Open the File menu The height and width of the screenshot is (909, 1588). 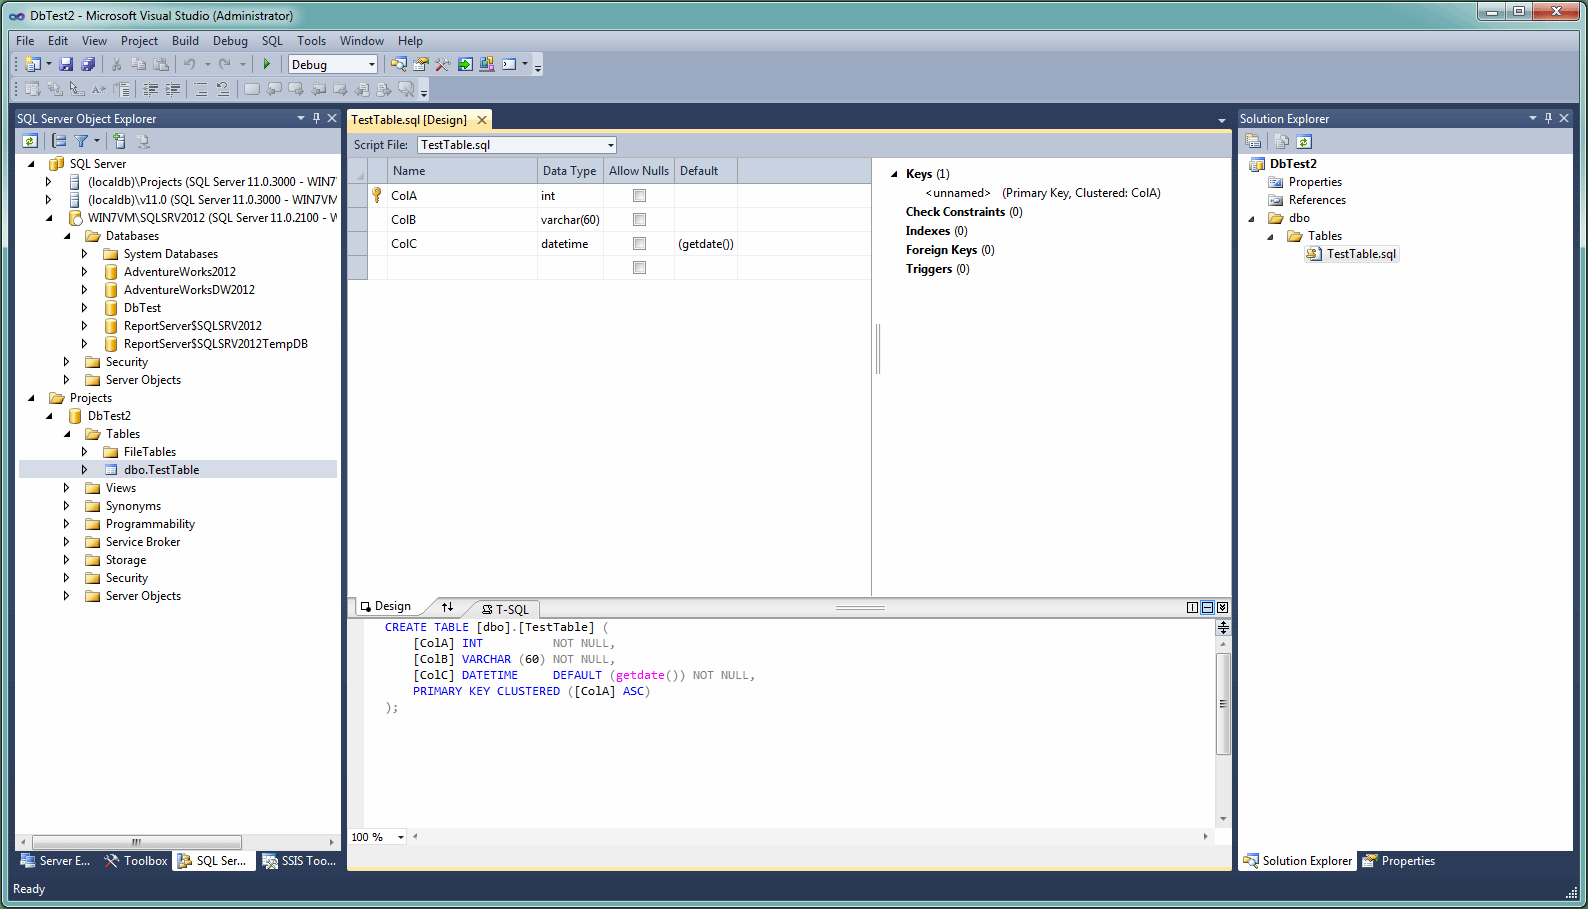(25, 41)
